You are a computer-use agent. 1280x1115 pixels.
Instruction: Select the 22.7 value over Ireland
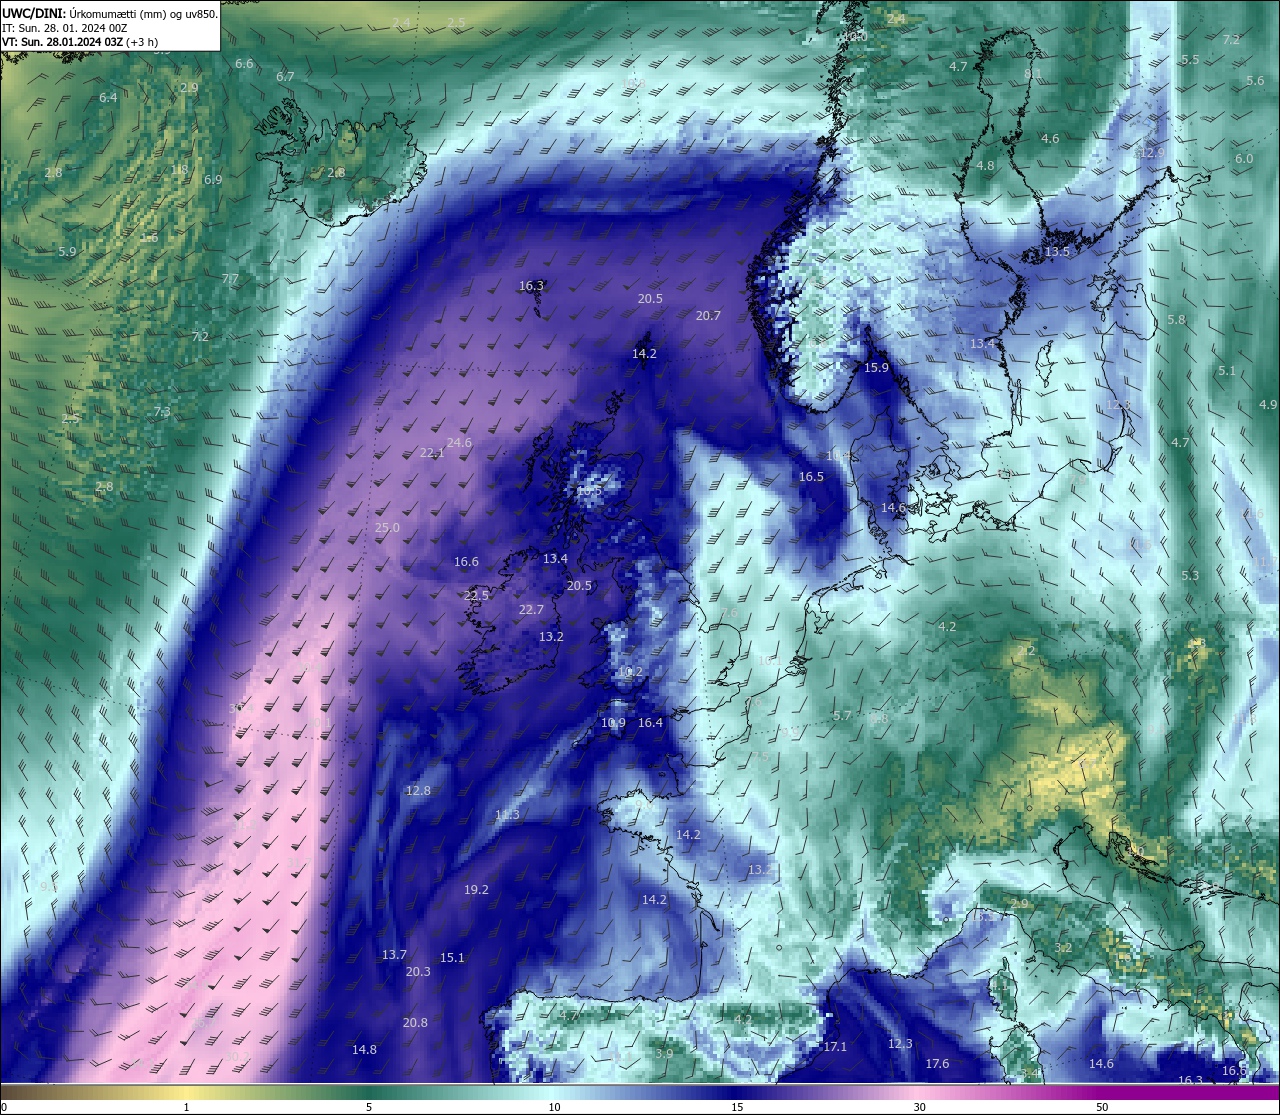point(531,609)
